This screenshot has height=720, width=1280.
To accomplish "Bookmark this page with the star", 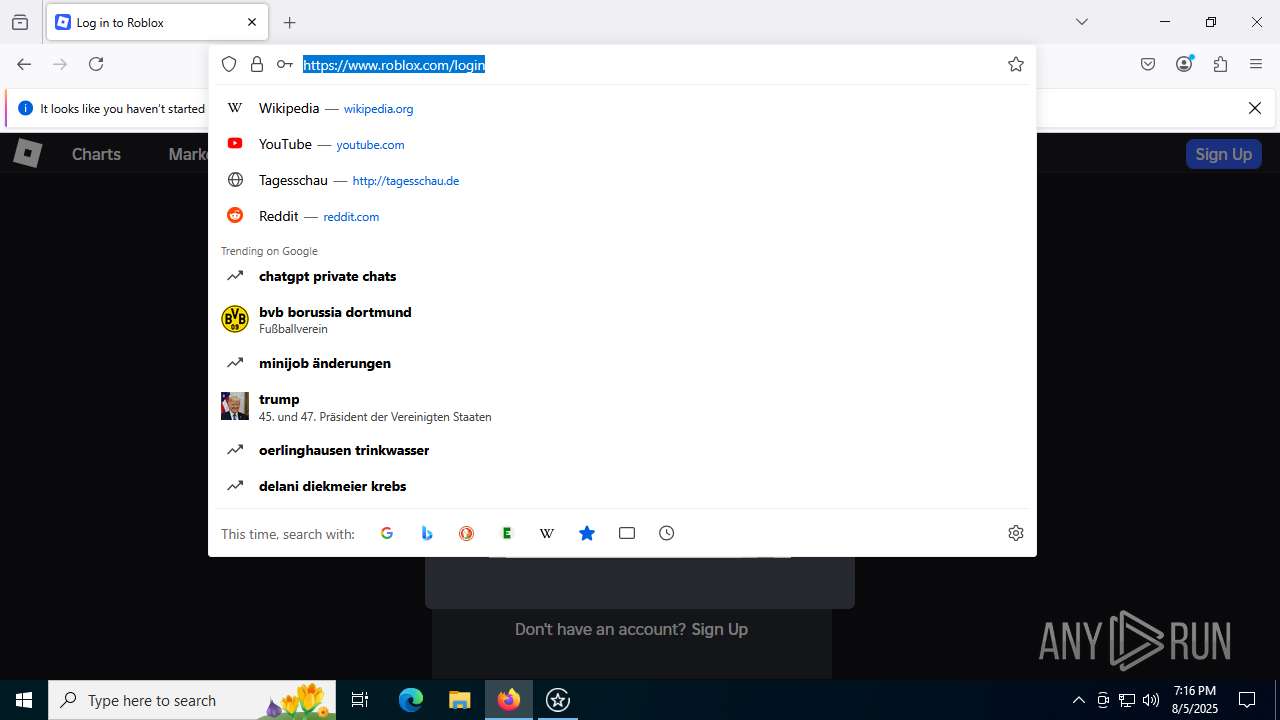I will point(1016,64).
